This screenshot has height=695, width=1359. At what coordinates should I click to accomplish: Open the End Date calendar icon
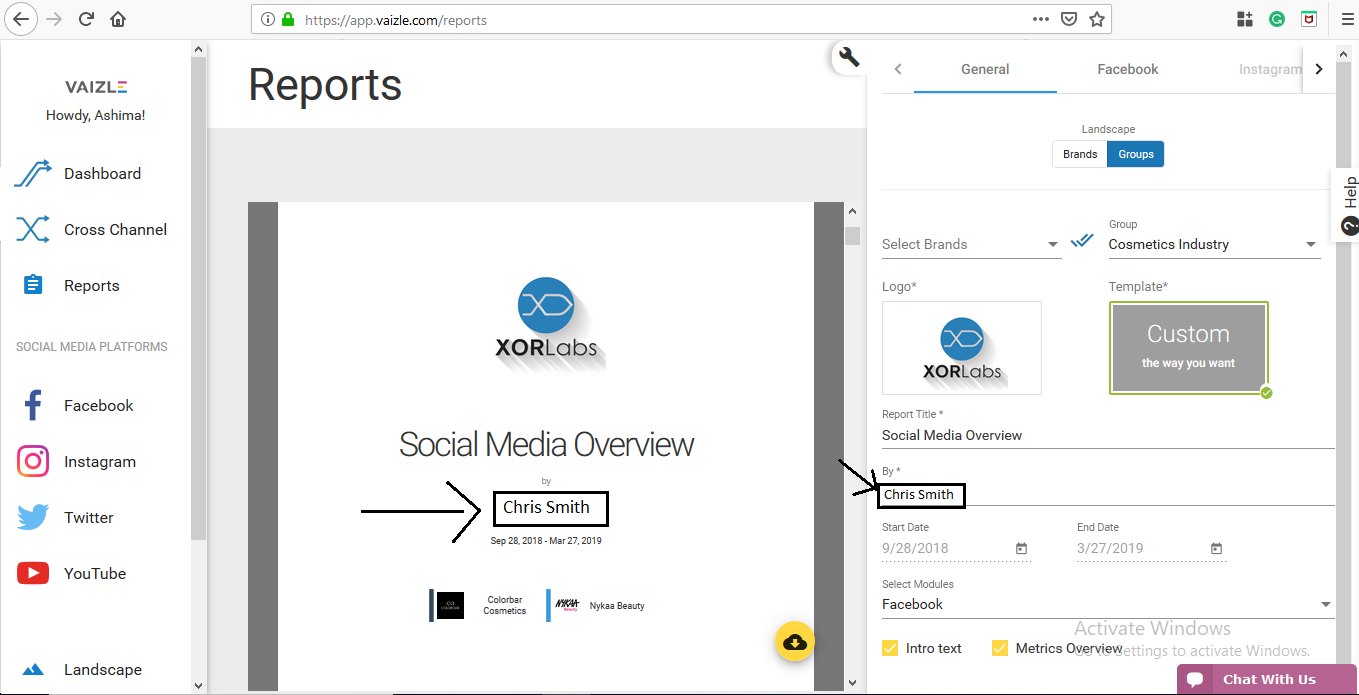click(1216, 548)
